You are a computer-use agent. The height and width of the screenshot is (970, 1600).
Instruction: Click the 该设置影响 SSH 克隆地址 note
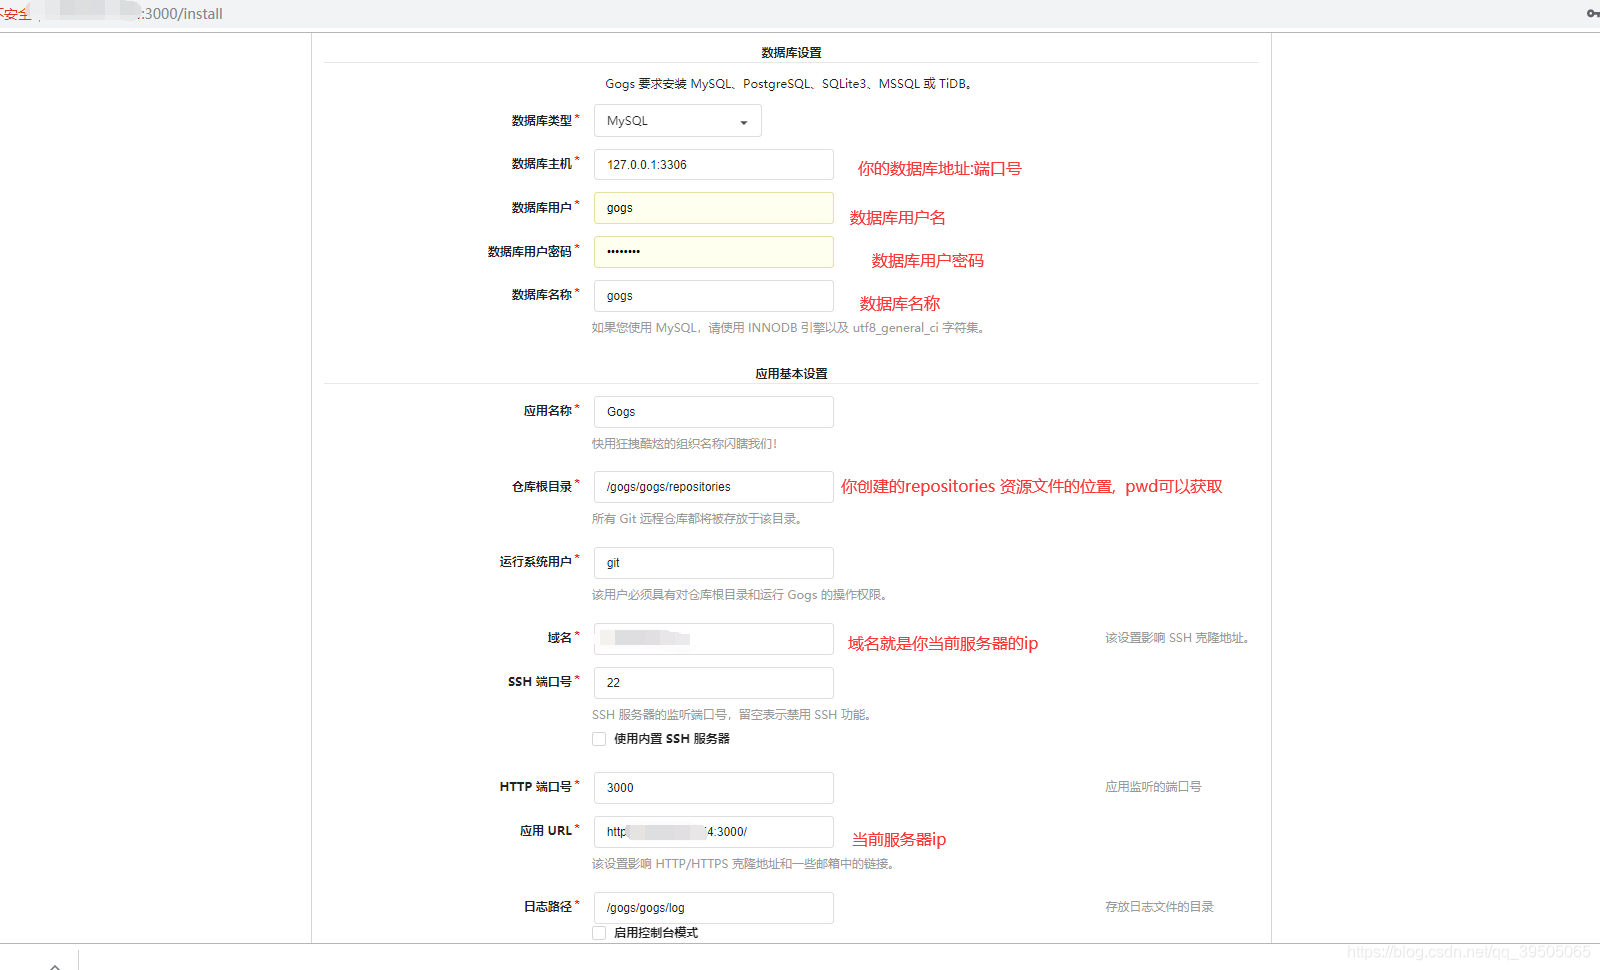coord(1178,638)
